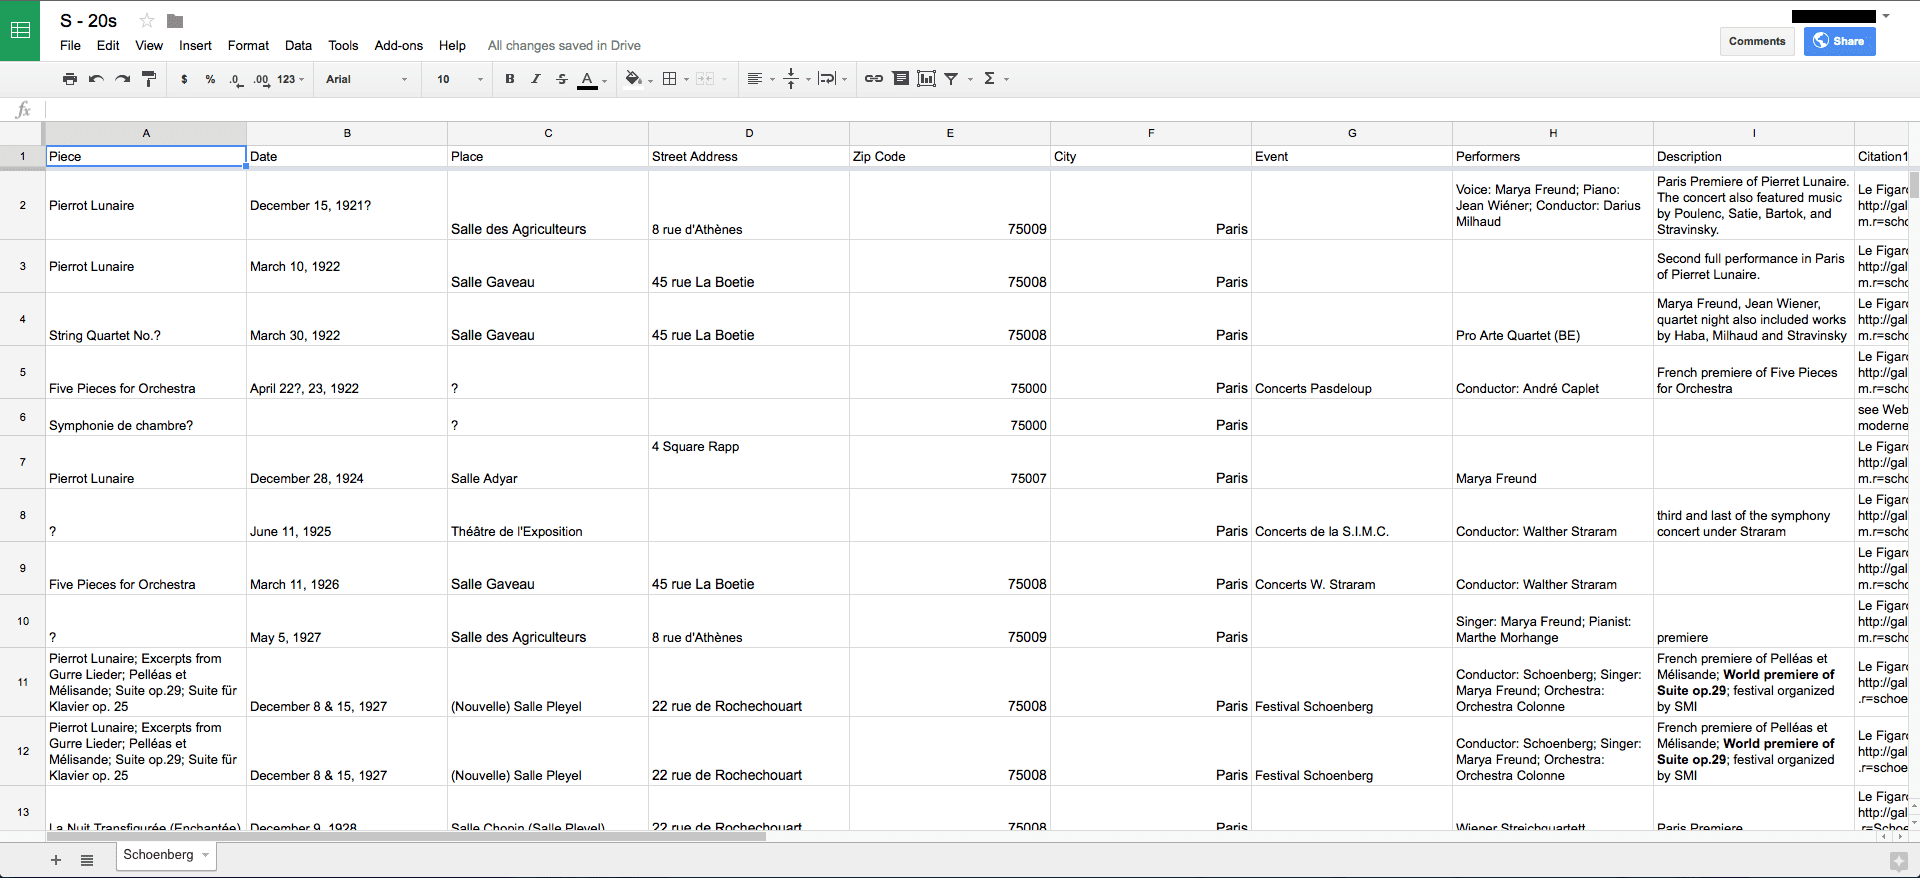
Task: Redo the last action
Action: coord(122,79)
